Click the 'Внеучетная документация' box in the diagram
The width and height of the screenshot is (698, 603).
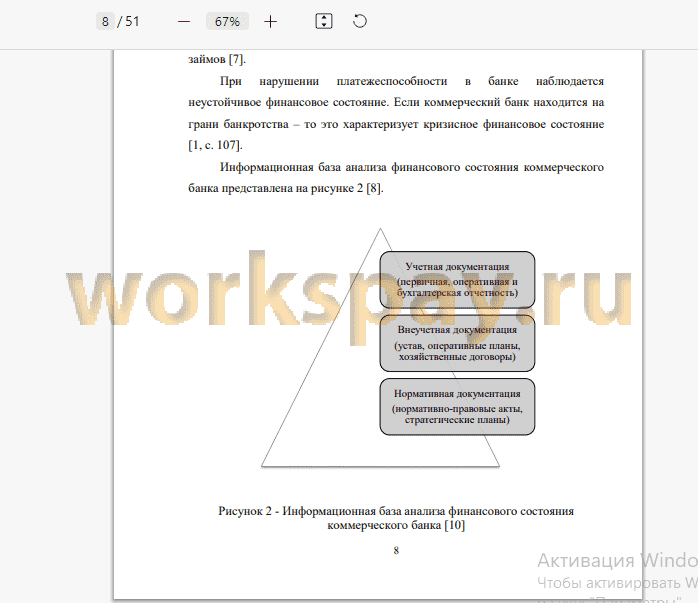tap(457, 343)
